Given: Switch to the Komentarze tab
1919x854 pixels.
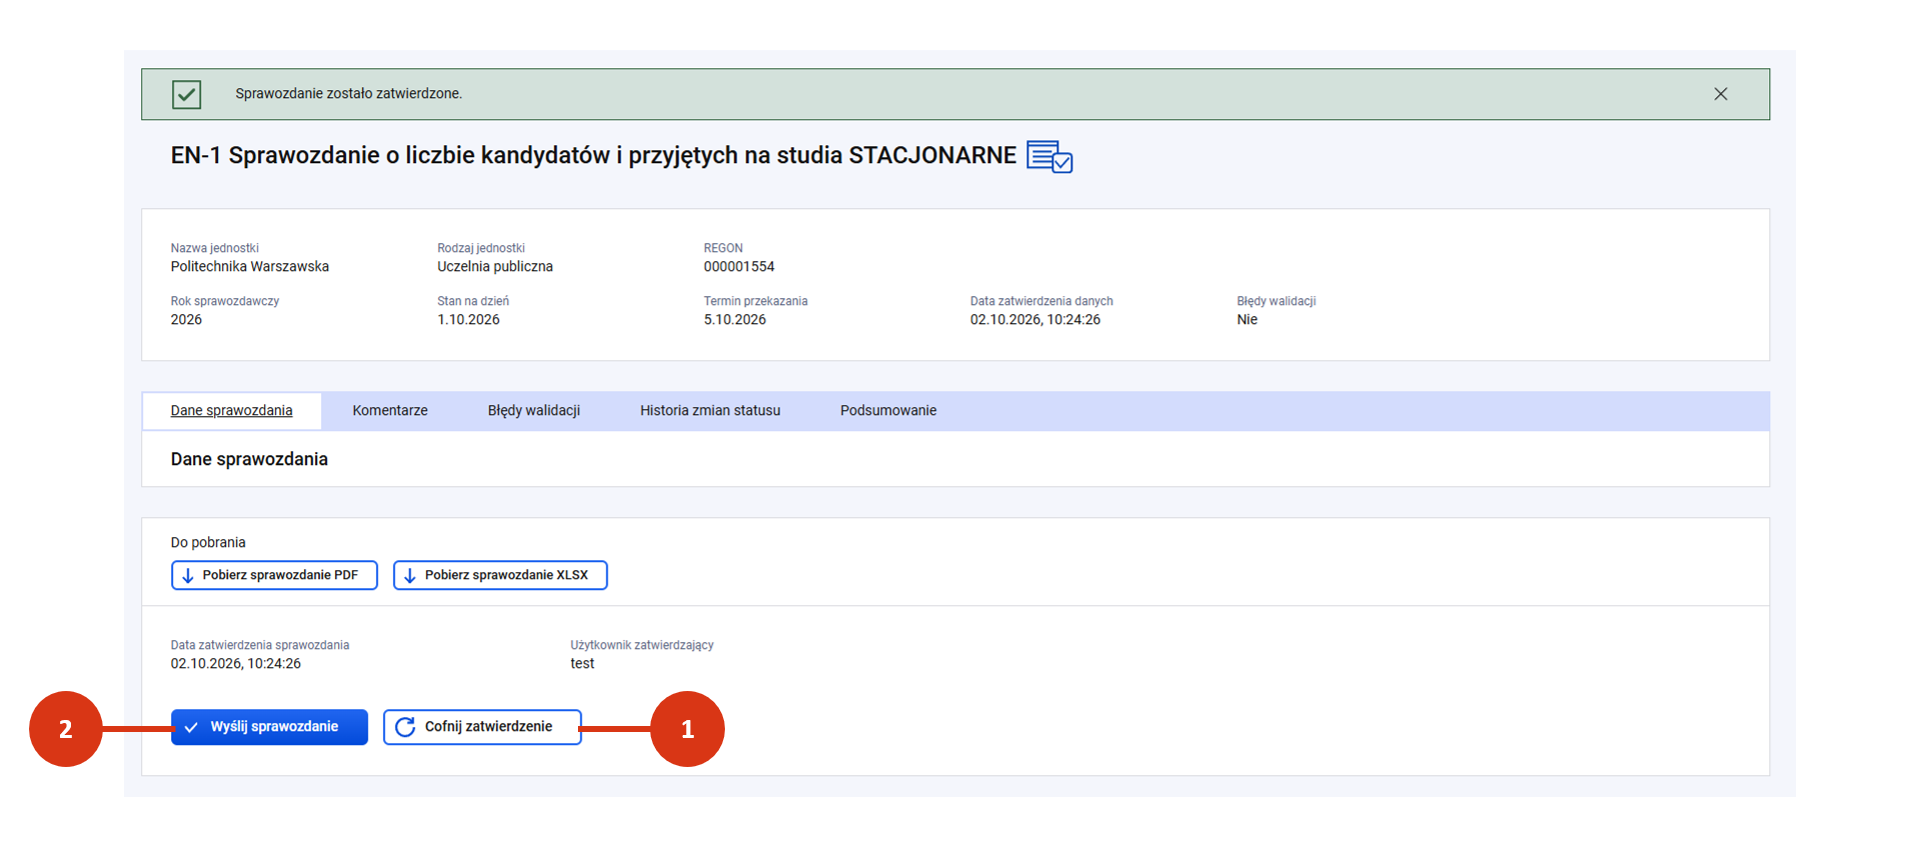Looking at the screenshot, I should click(x=390, y=411).
